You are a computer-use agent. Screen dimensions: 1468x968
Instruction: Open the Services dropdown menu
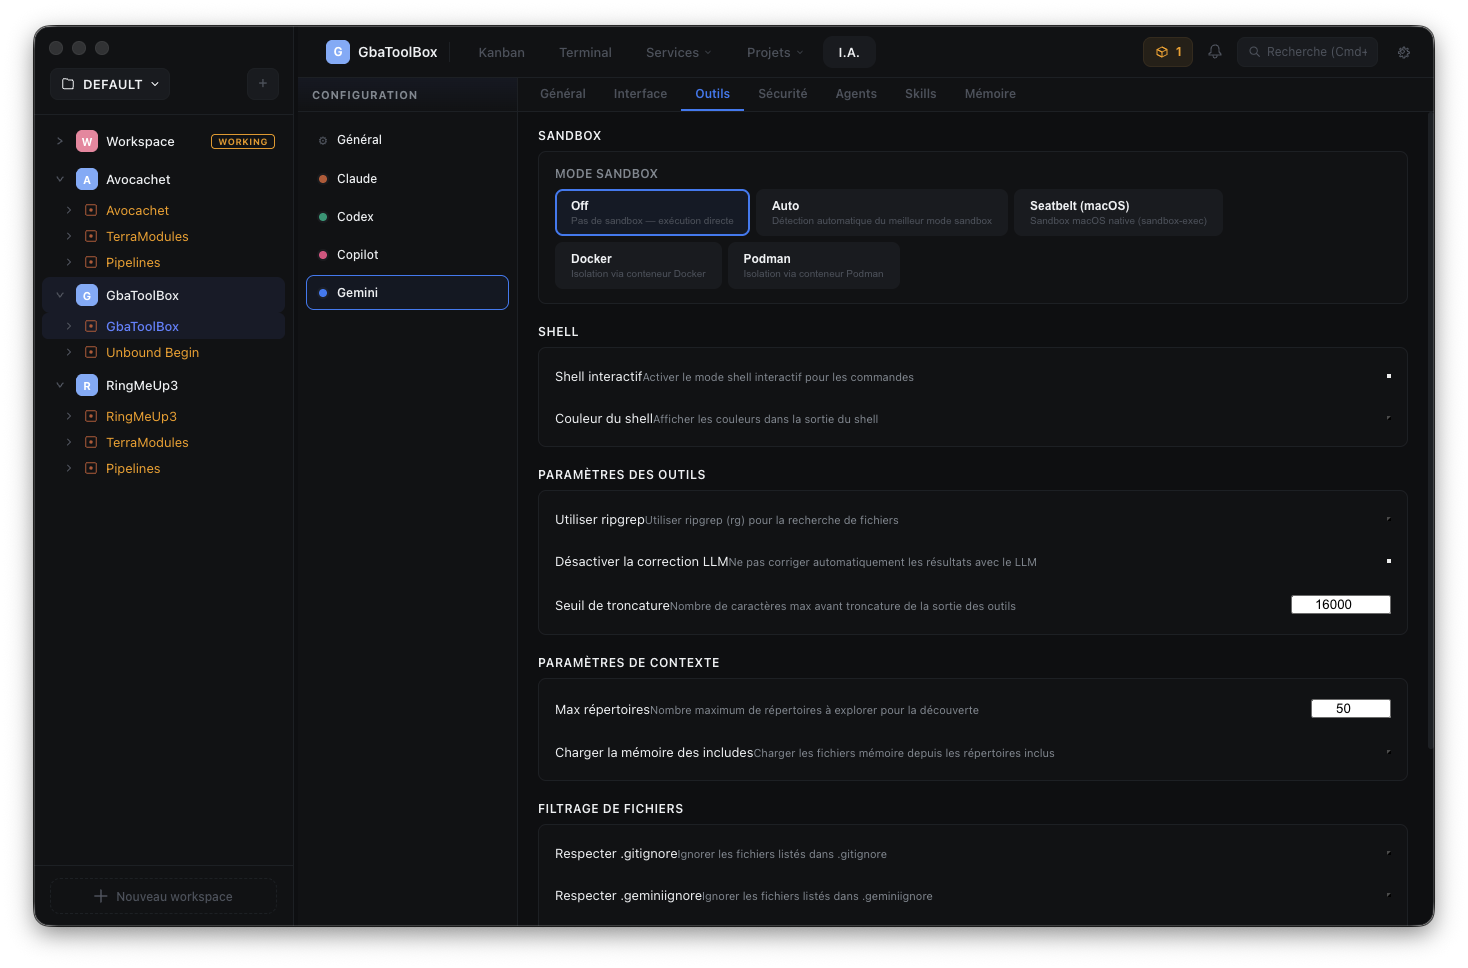679,53
